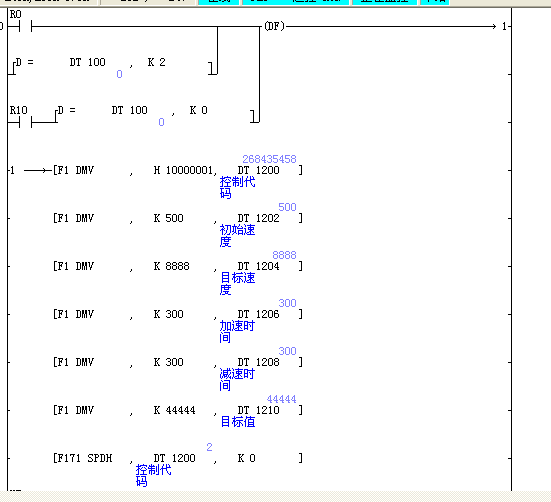Select the K 0 channel operand of SPDH

[246, 458]
